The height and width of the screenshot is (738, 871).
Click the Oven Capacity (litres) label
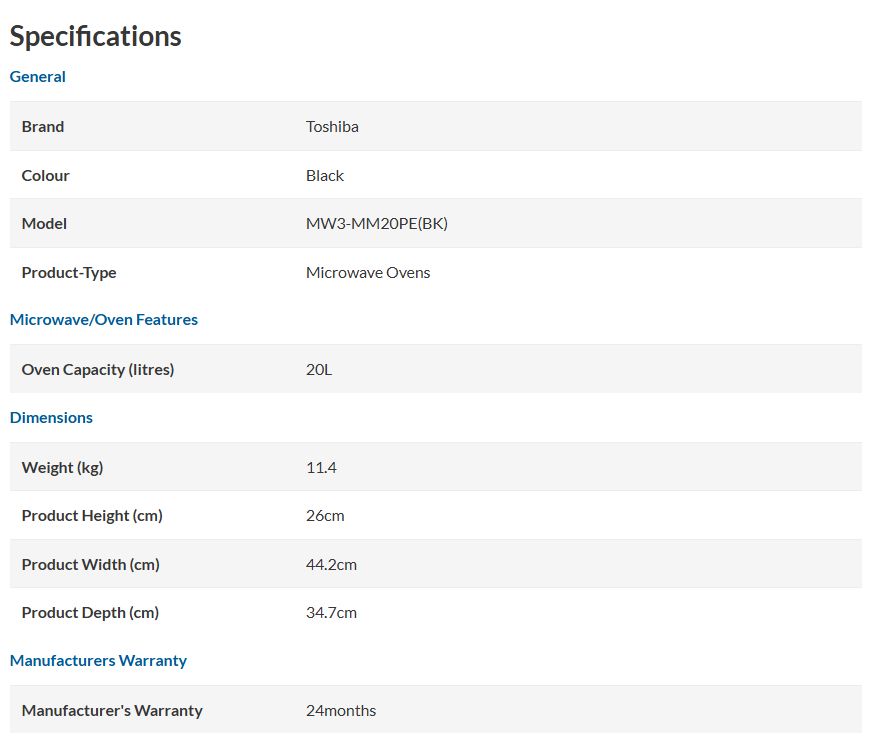(98, 370)
